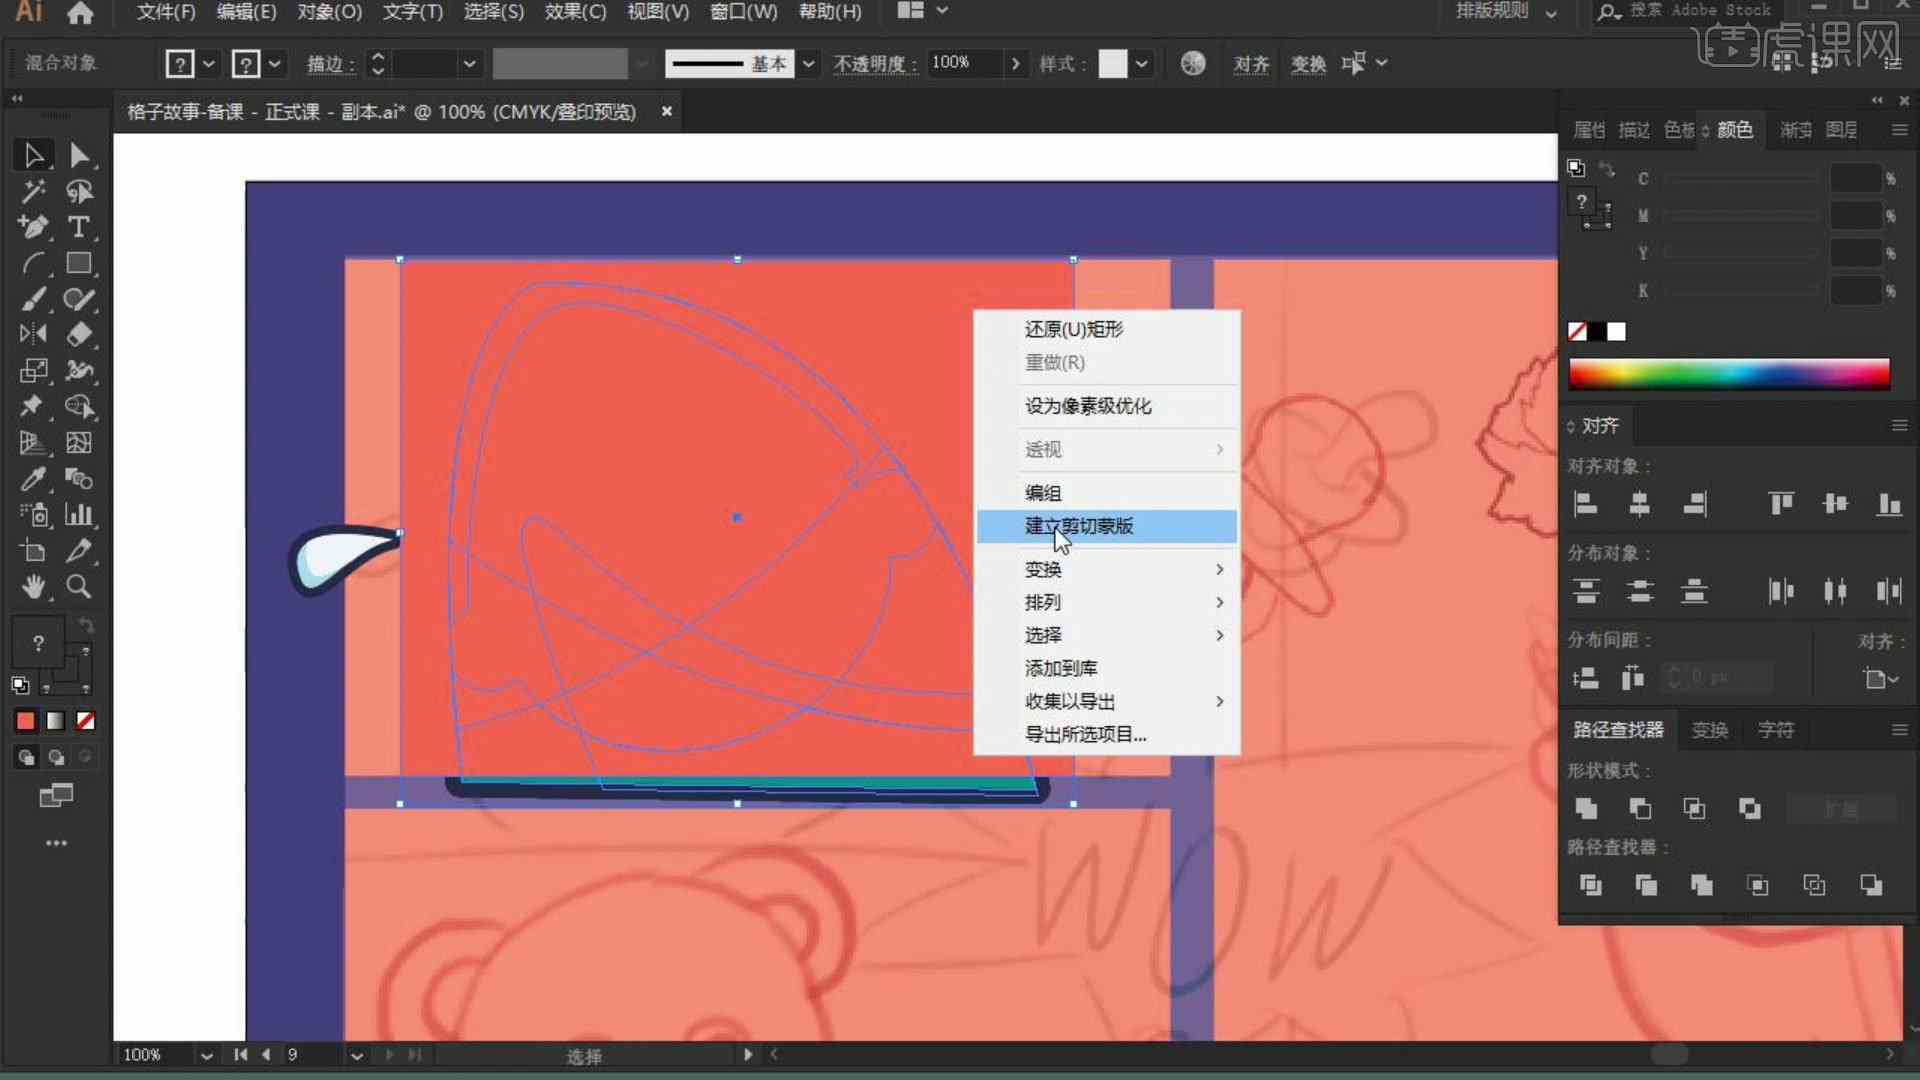
Task: Open zoom level 100% dropdown
Action: (206, 1055)
